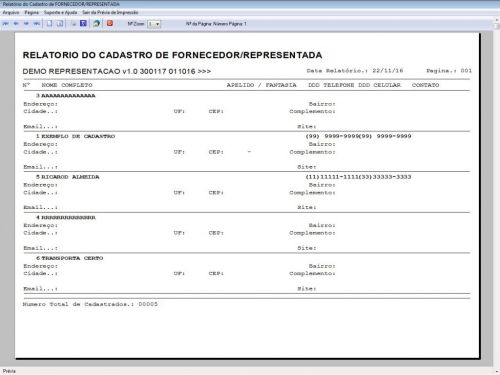The width and height of the screenshot is (500, 375).
Task: Click the RICAROD ALMEIDA supplier entry
Action: (70, 177)
